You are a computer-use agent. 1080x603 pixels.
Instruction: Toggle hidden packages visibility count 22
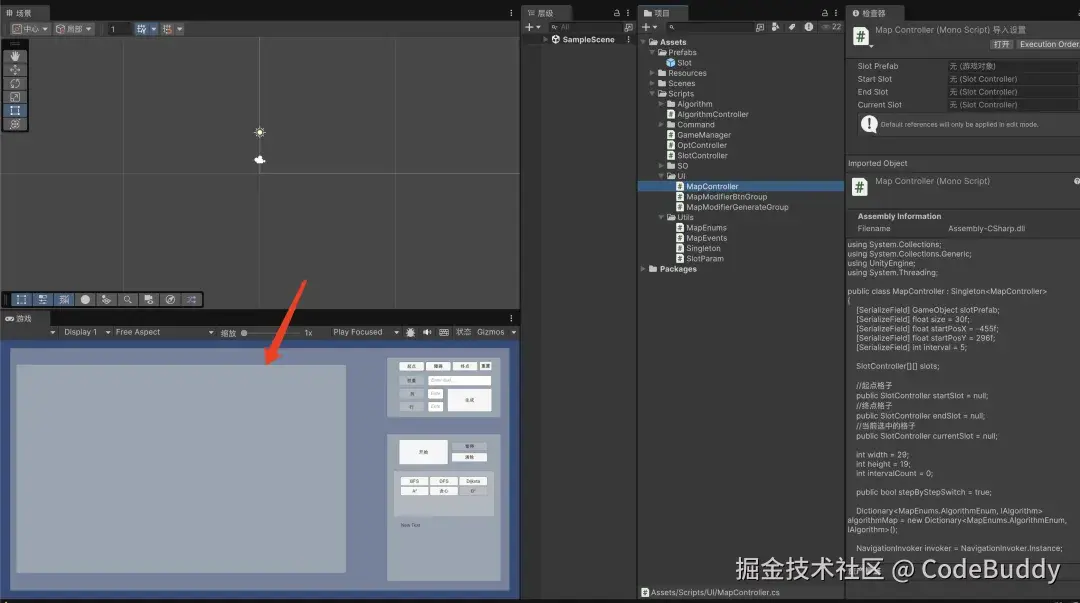[x=831, y=27]
